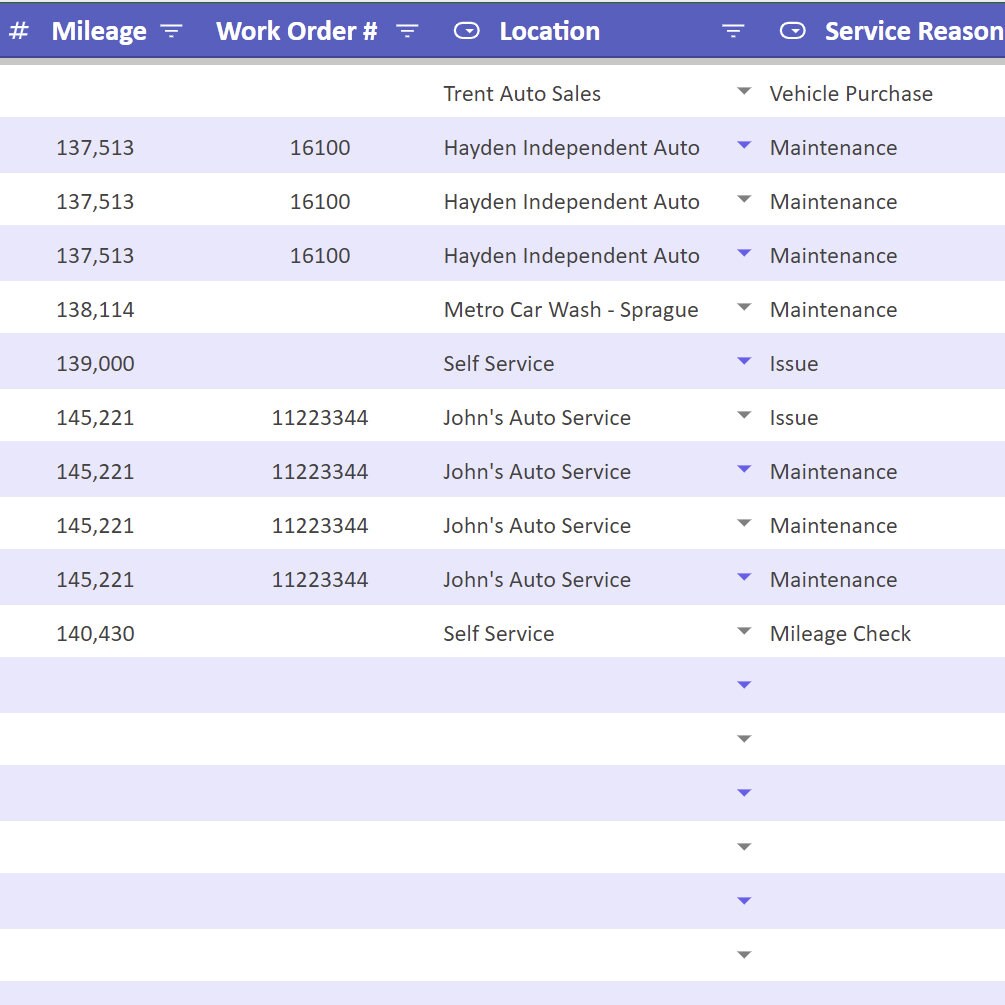Expand dropdown on the Trent Auto Sales row
This screenshot has width=1005, height=1005.
743,91
